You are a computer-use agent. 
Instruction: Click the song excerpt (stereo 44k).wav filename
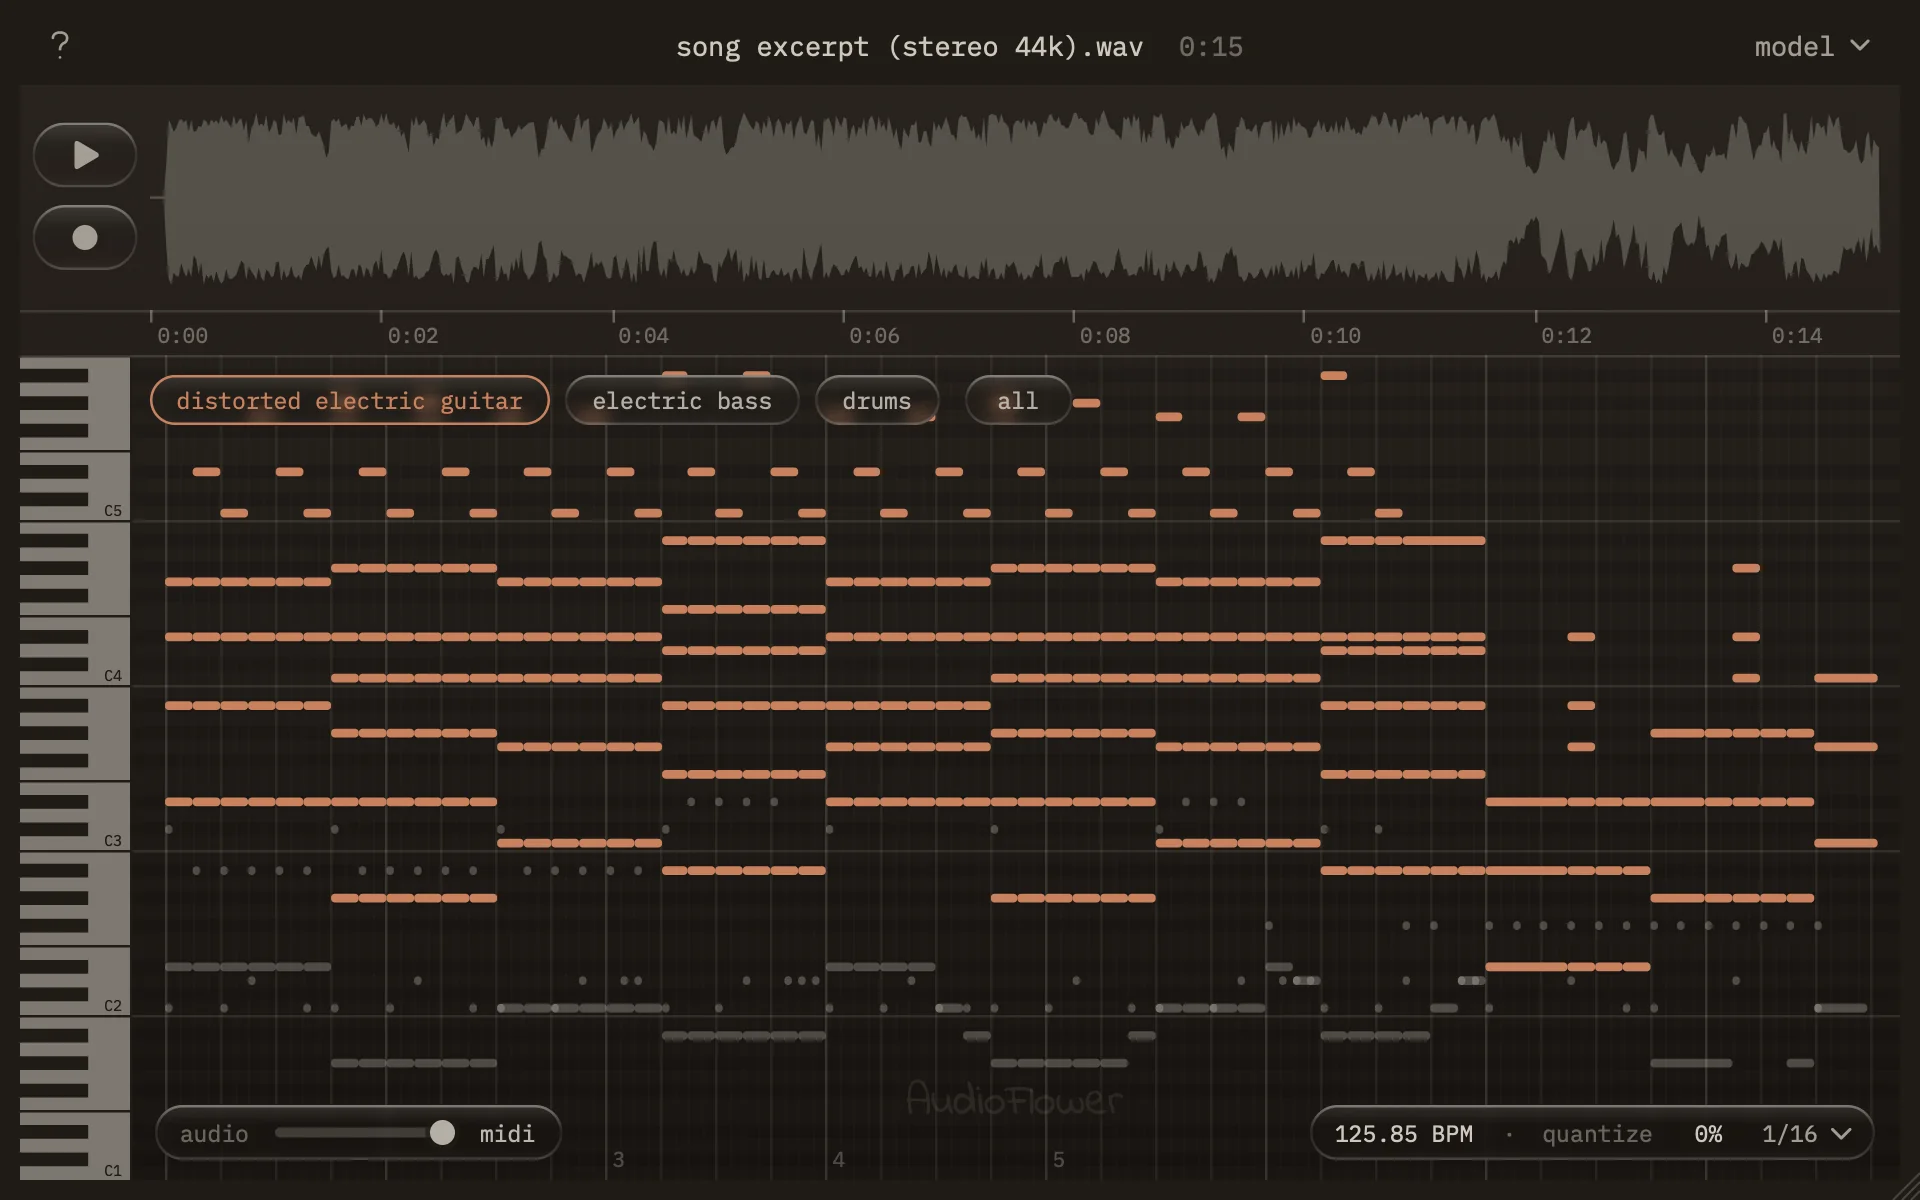(x=909, y=47)
